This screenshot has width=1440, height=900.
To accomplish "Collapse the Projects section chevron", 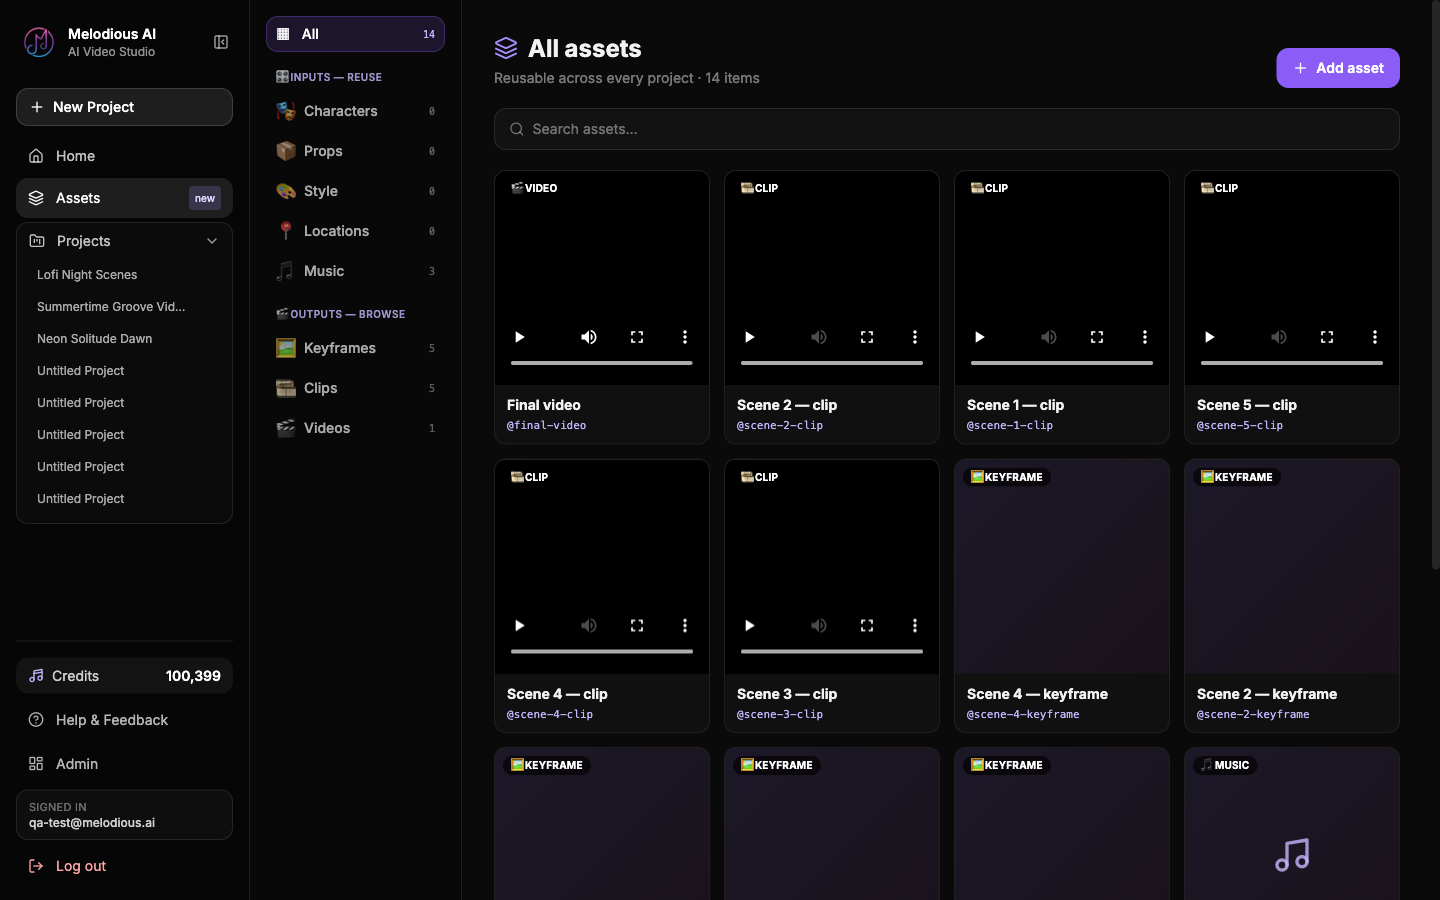I will pos(212,241).
